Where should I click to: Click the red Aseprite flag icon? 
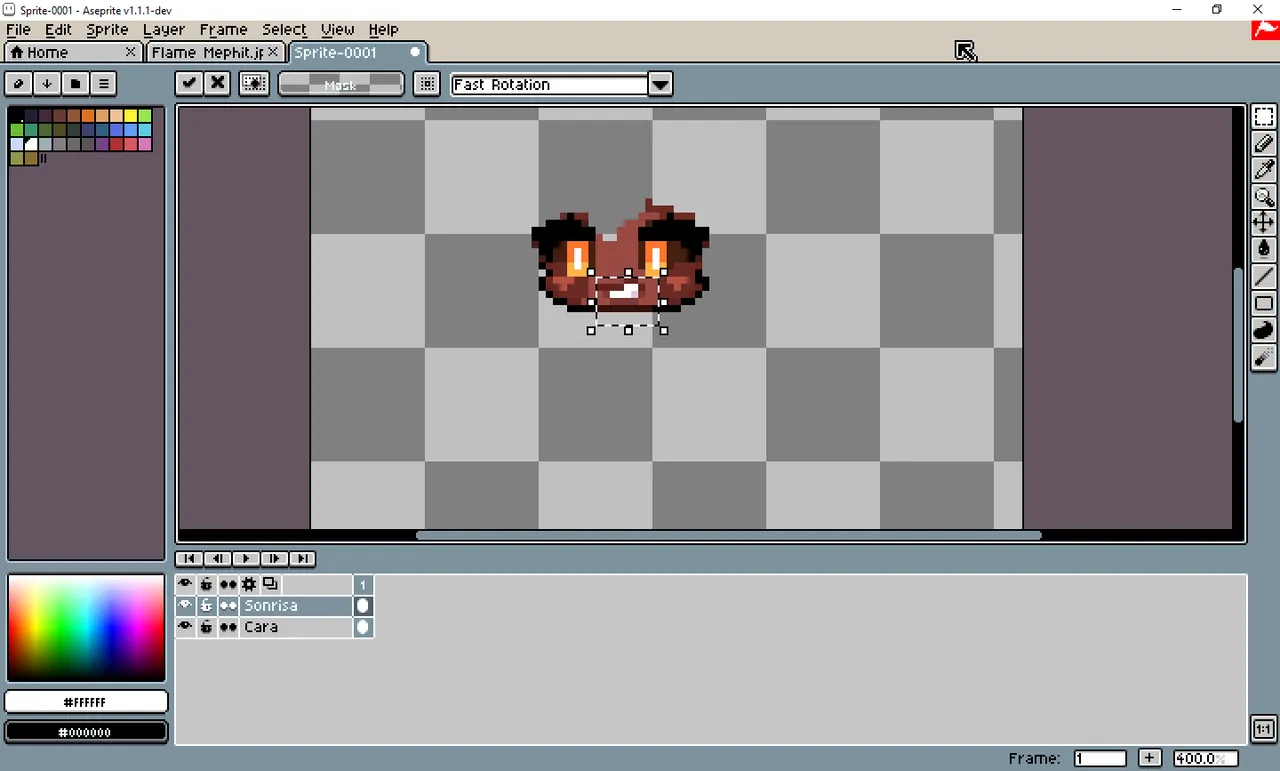(x=1265, y=30)
